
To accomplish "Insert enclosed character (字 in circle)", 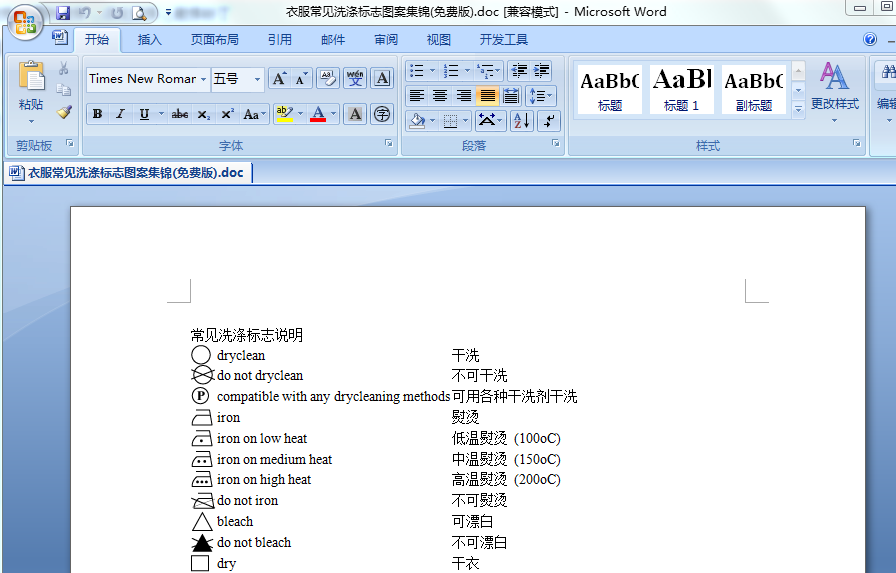I will pos(382,114).
